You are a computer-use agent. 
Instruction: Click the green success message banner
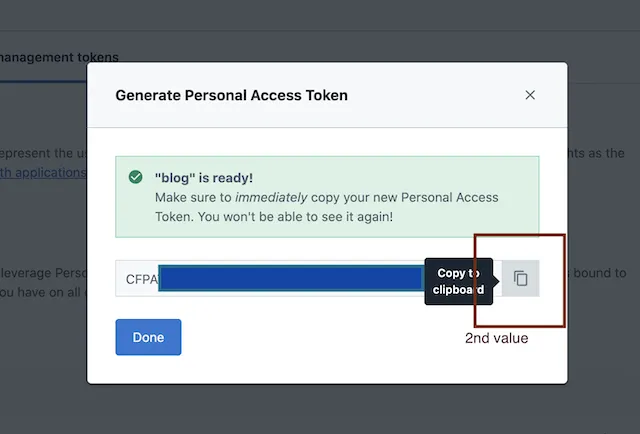tap(327, 196)
